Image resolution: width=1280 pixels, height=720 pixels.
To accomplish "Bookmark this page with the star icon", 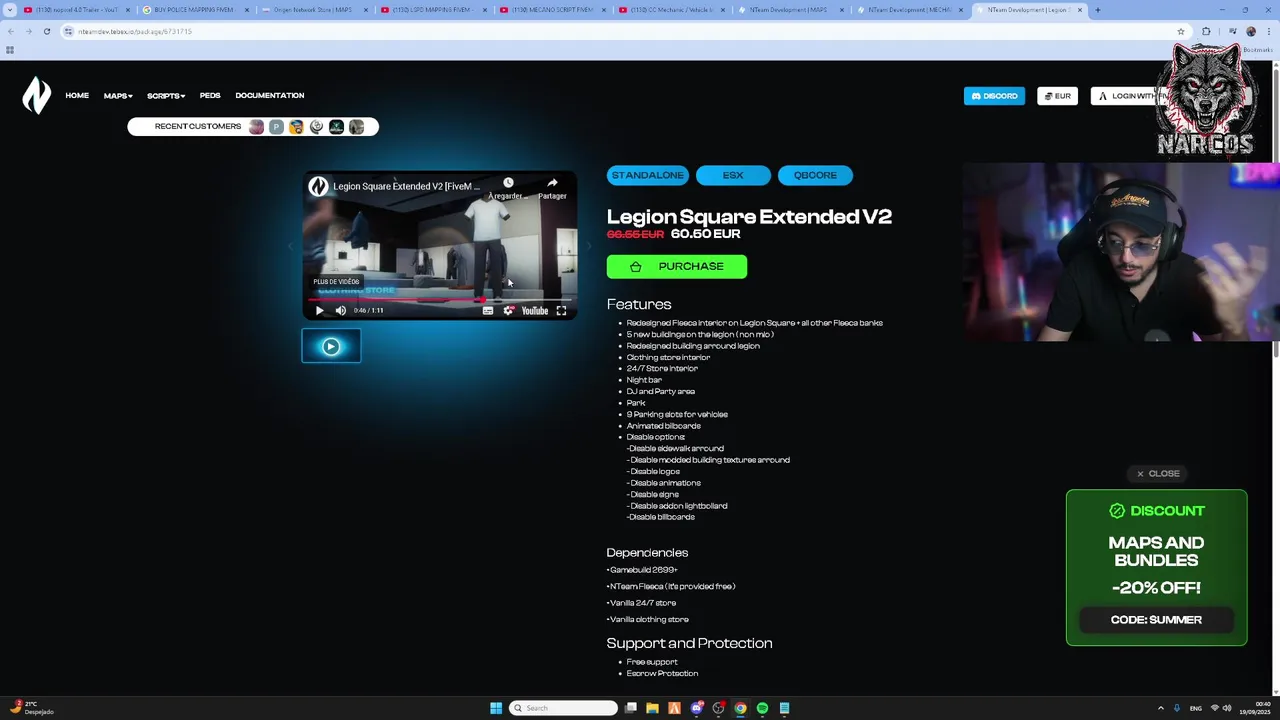I will [1181, 31].
